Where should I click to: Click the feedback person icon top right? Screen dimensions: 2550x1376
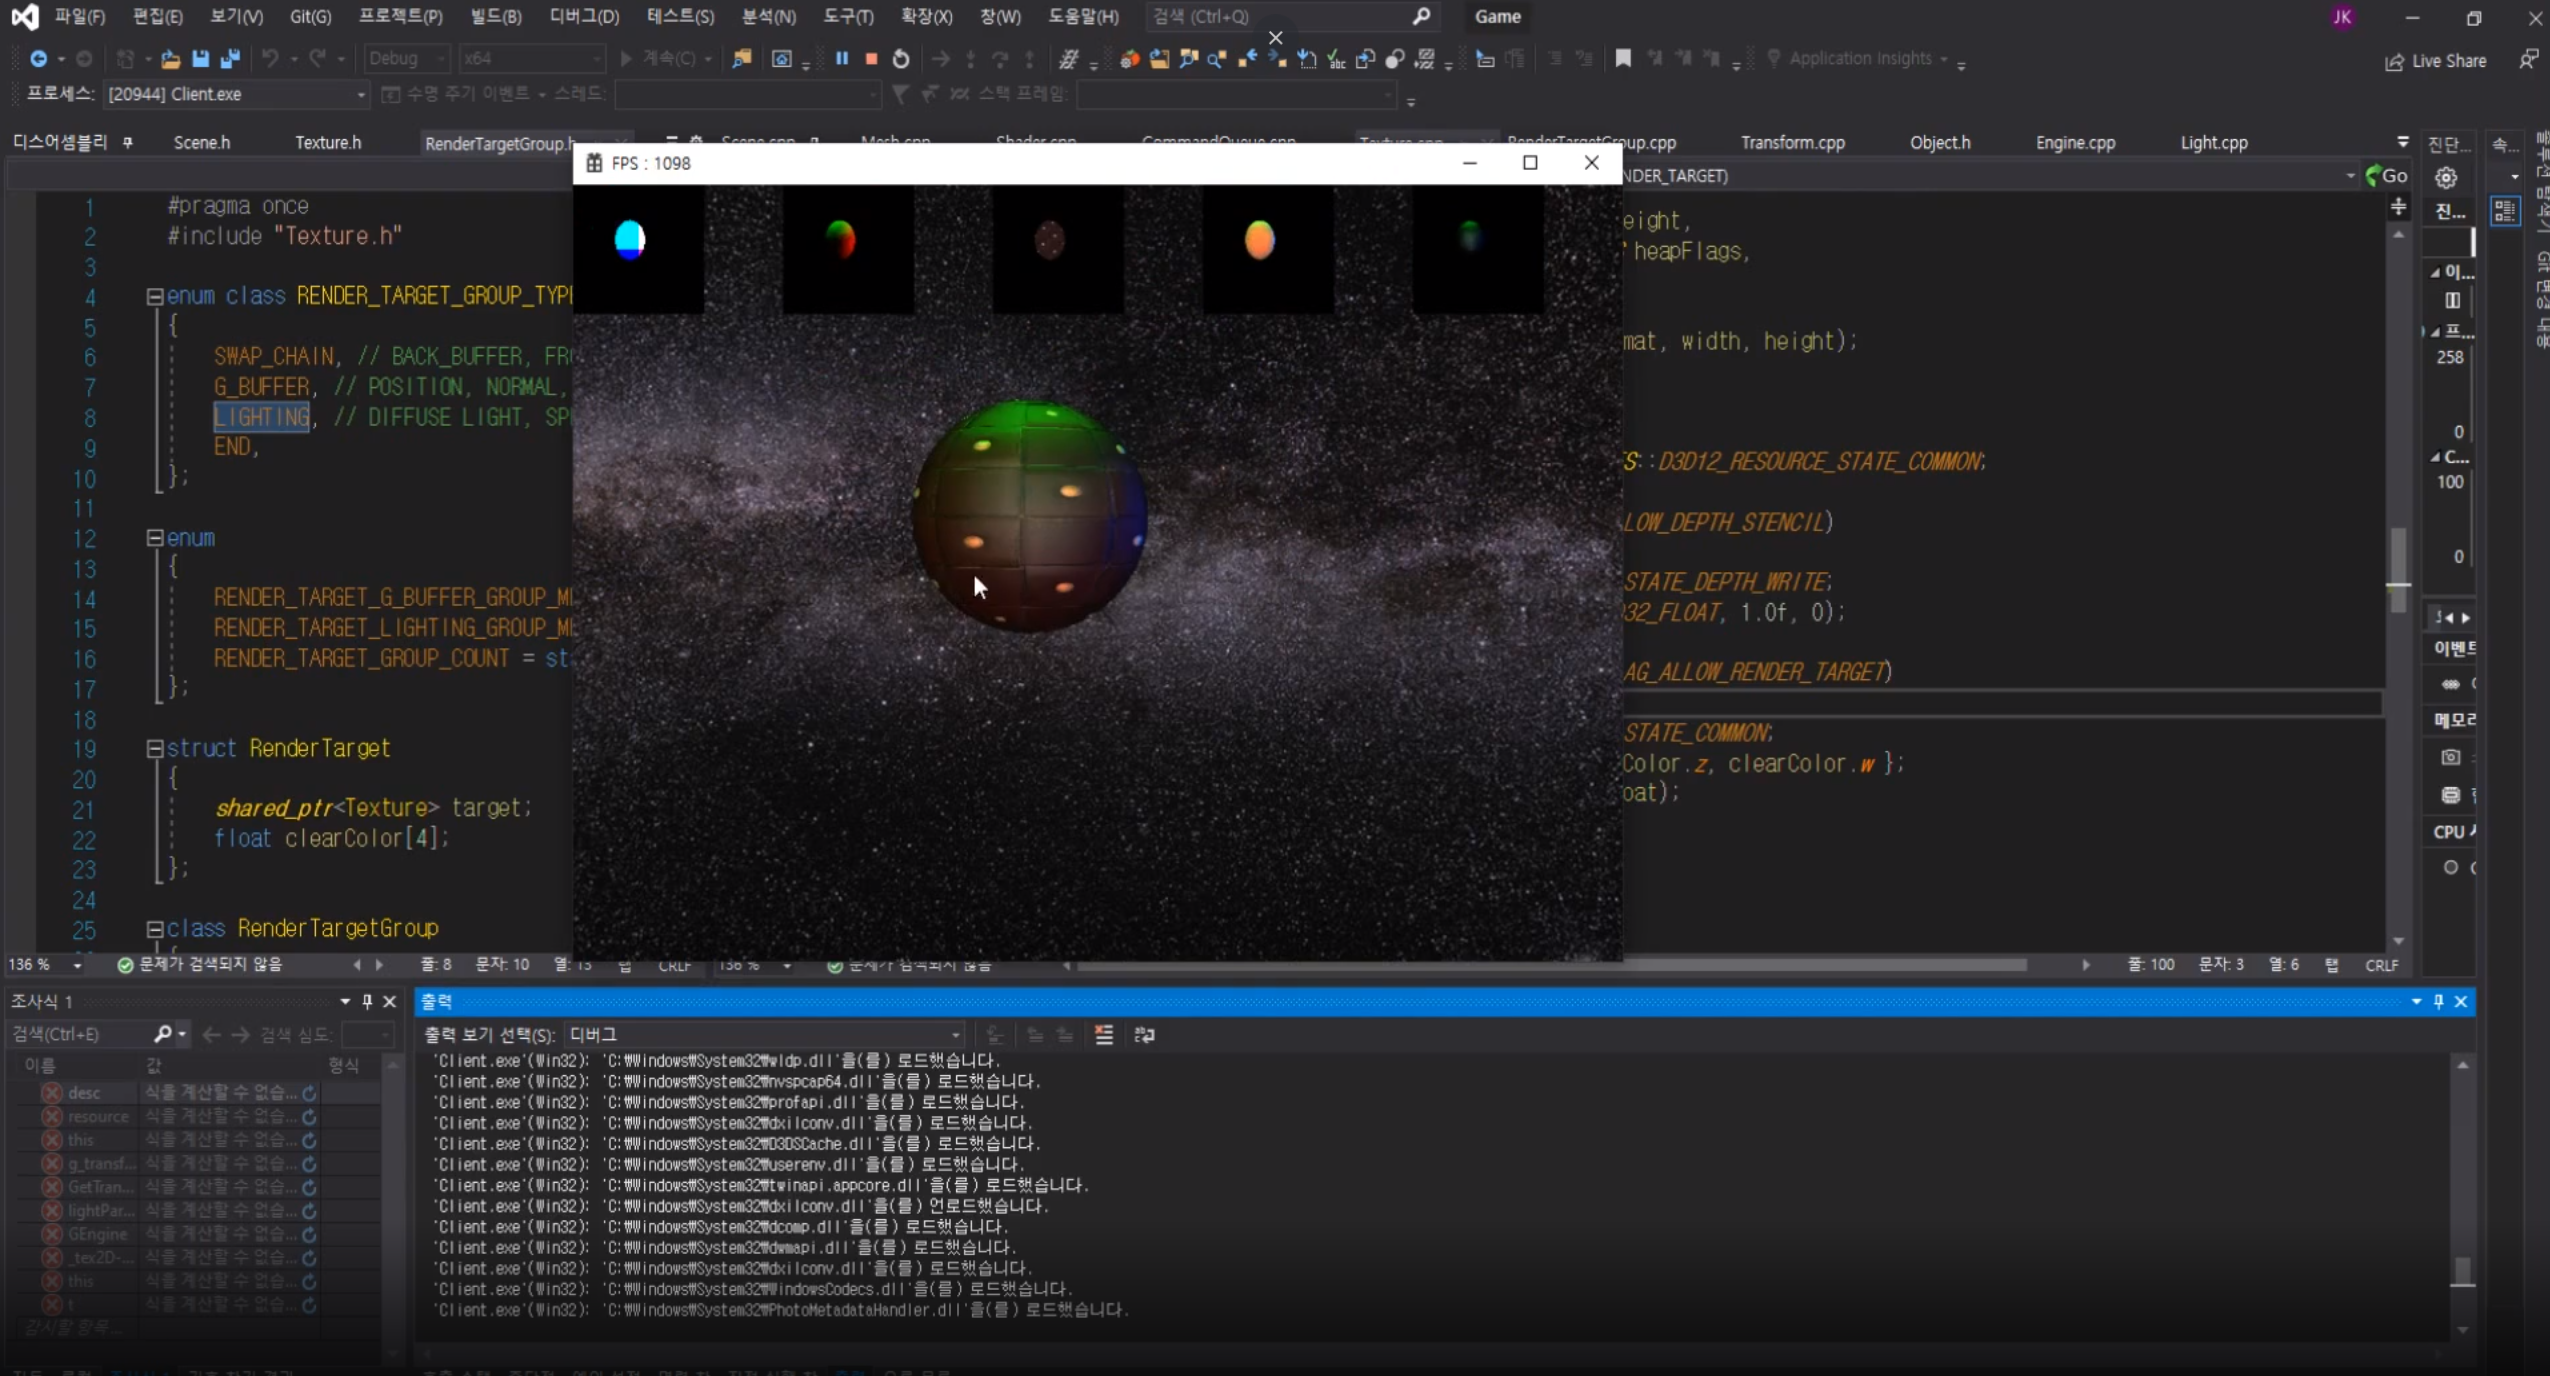[2528, 60]
